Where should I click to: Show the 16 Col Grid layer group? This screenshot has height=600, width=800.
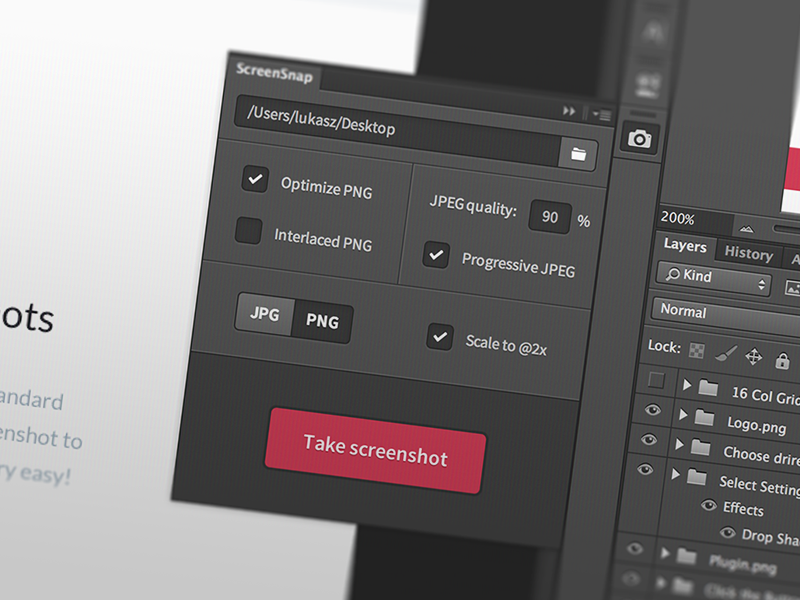coord(656,380)
